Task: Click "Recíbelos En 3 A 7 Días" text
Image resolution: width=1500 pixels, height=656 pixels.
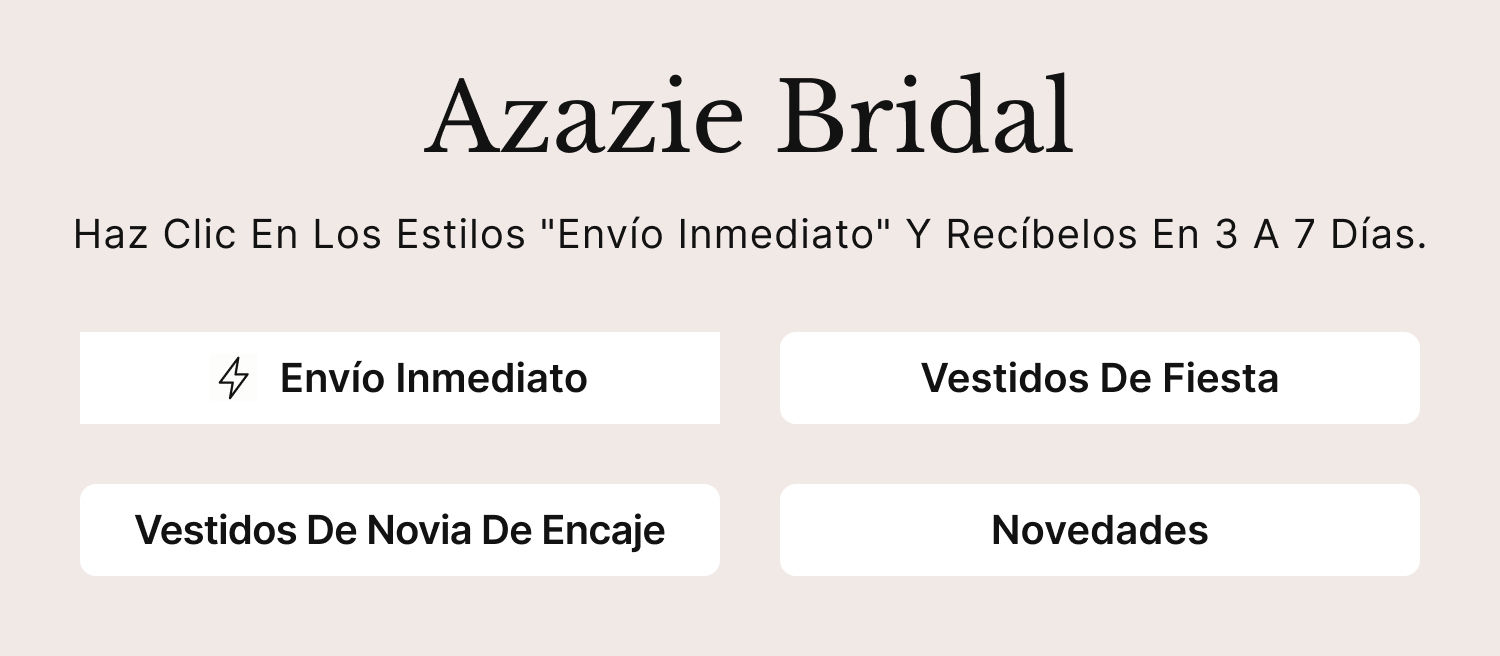Action: click(x=1185, y=235)
